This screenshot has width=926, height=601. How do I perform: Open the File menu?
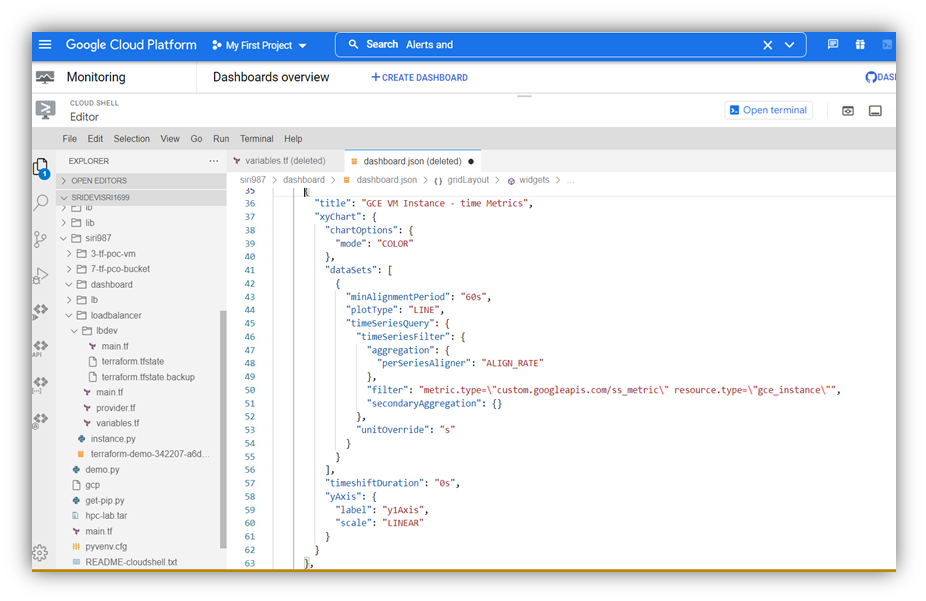point(70,139)
